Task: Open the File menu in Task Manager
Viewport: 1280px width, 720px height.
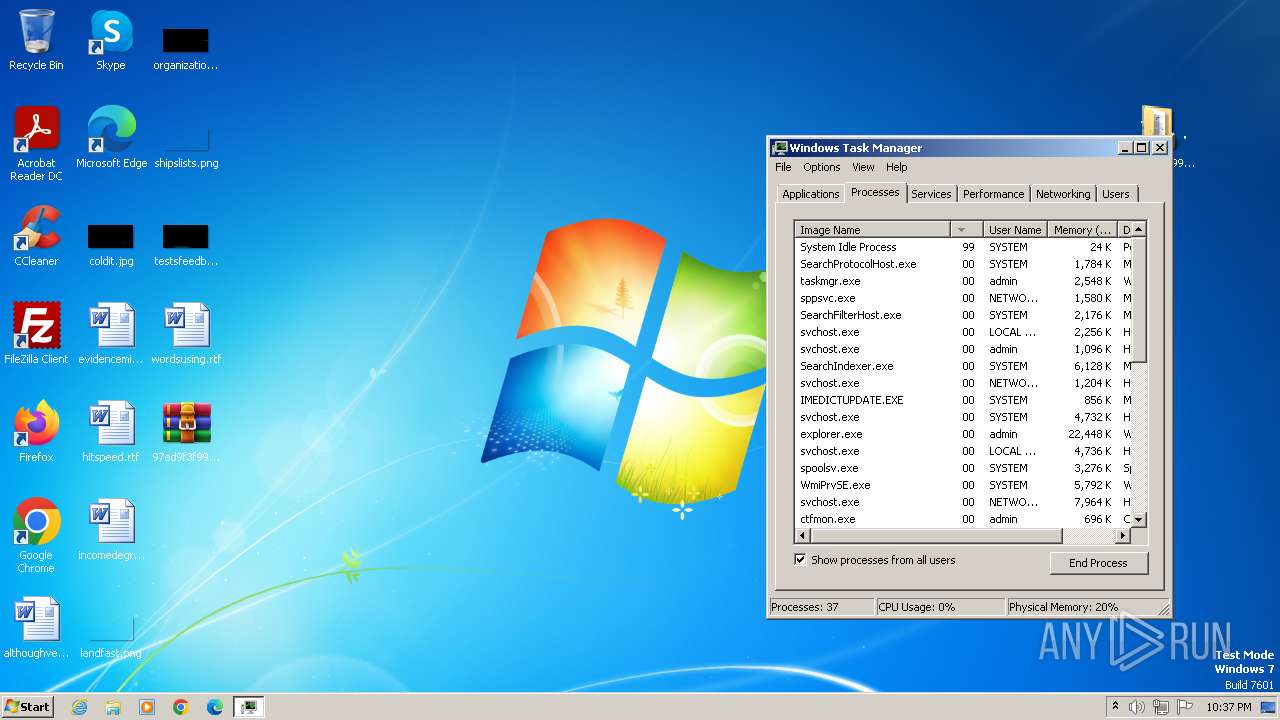Action: [x=783, y=167]
